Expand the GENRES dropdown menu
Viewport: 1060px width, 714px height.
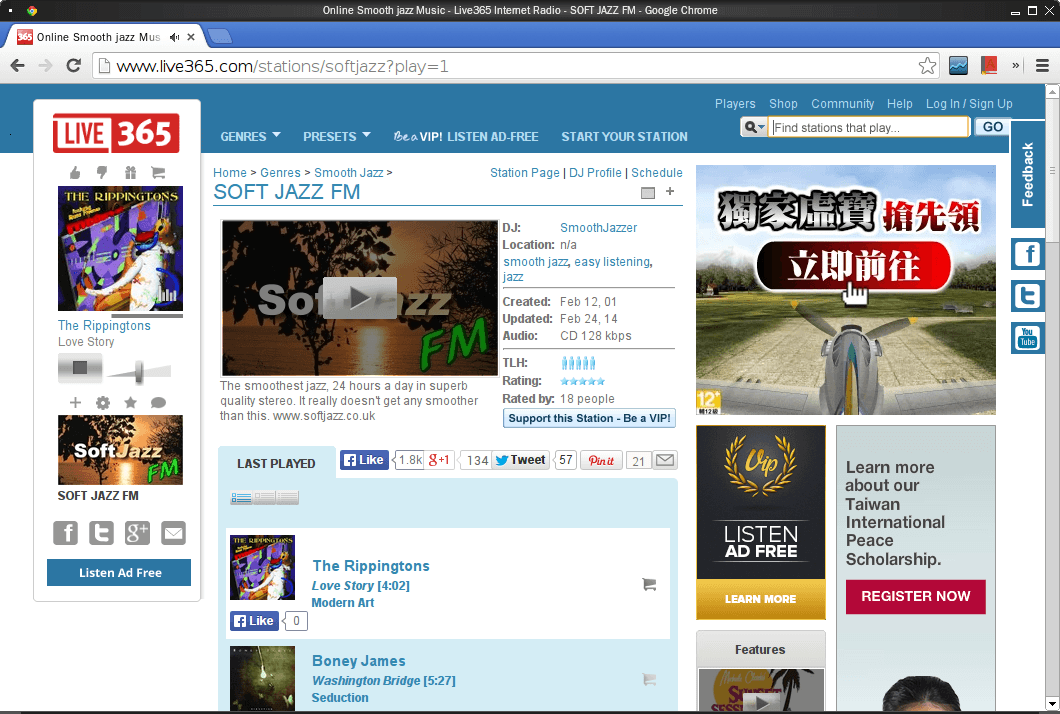(250, 136)
